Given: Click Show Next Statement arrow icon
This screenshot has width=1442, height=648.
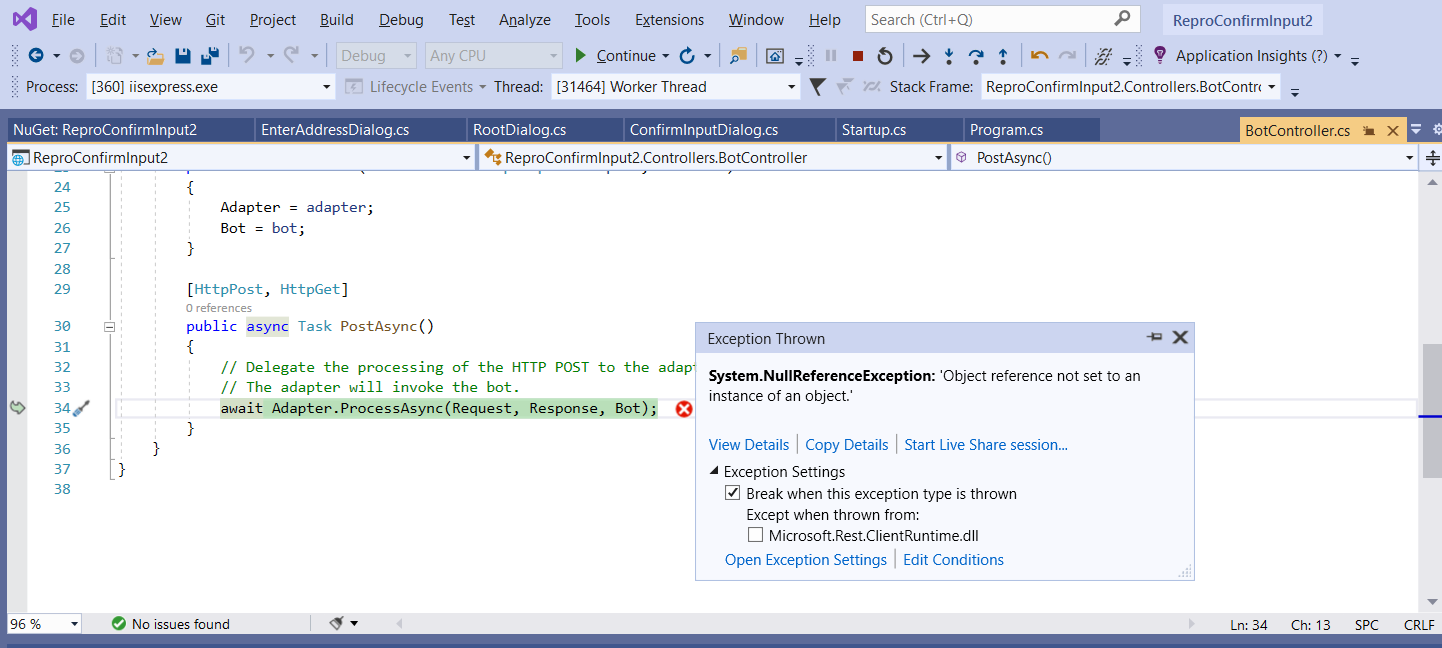Looking at the screenshot, I should tap(921, 56).
